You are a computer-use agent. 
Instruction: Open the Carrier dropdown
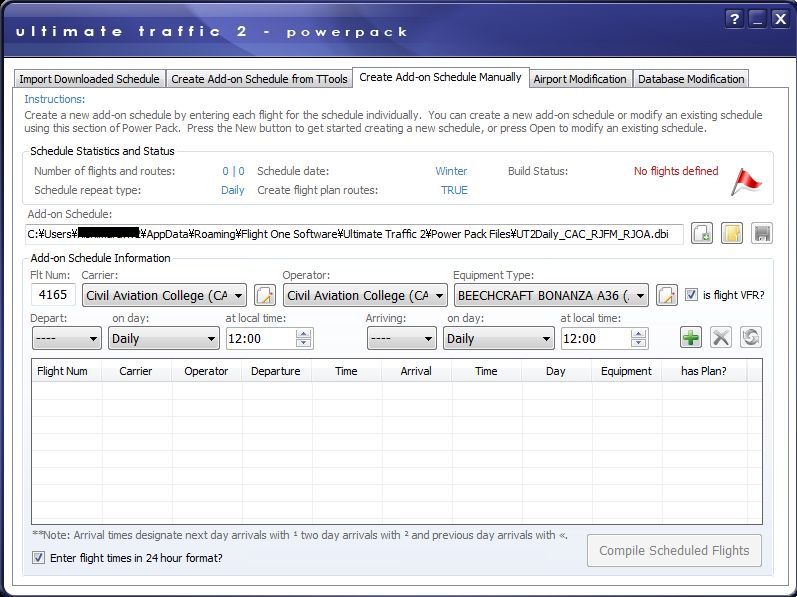(x=164, y=295)
